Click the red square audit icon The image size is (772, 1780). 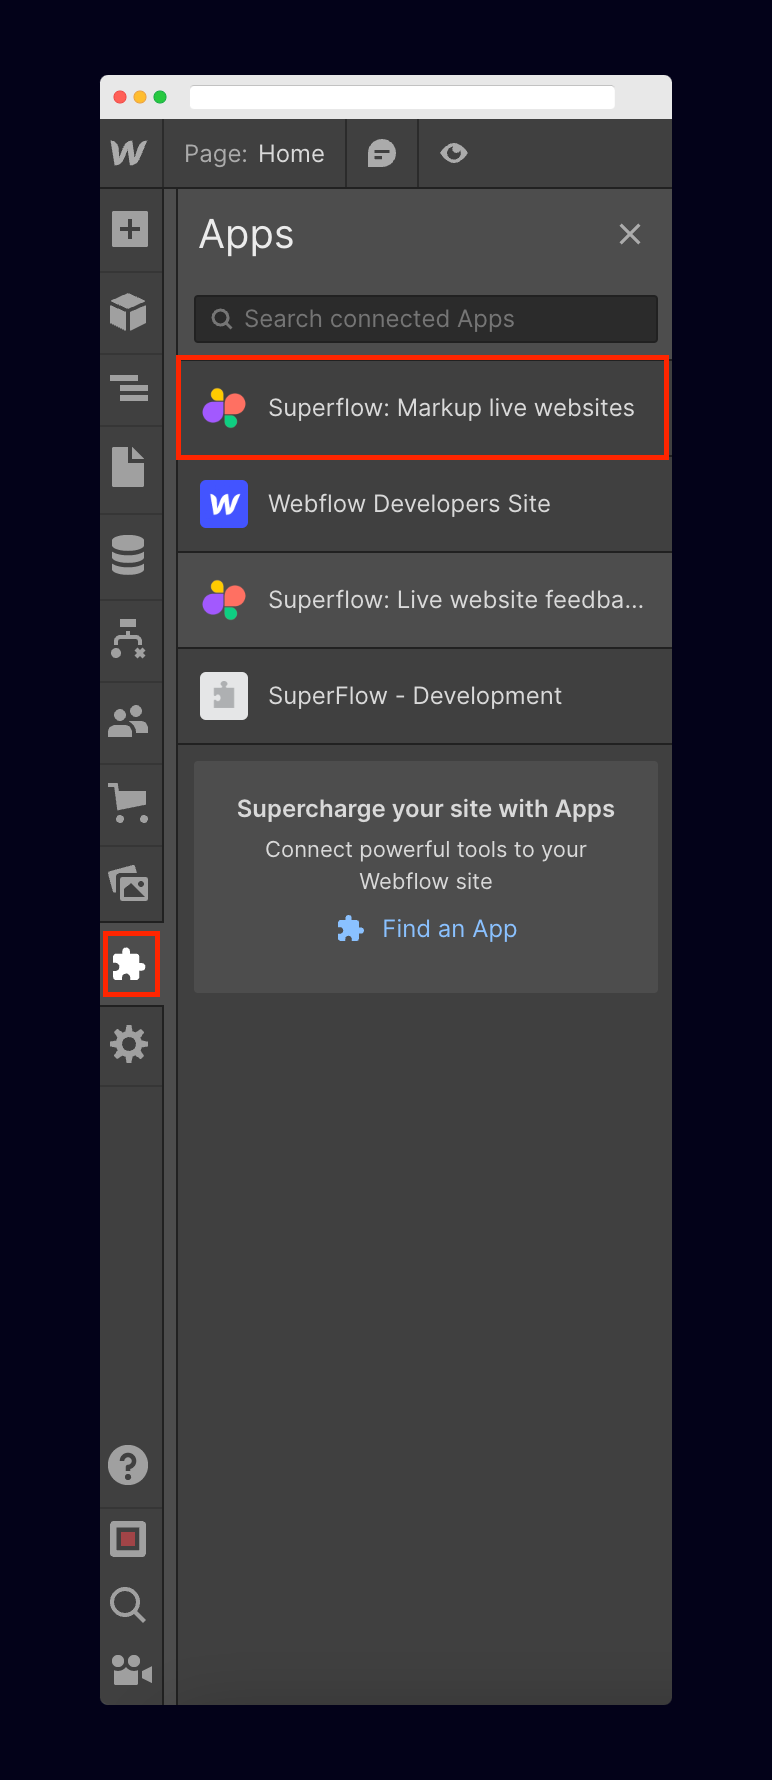[x=128, y=1539]
